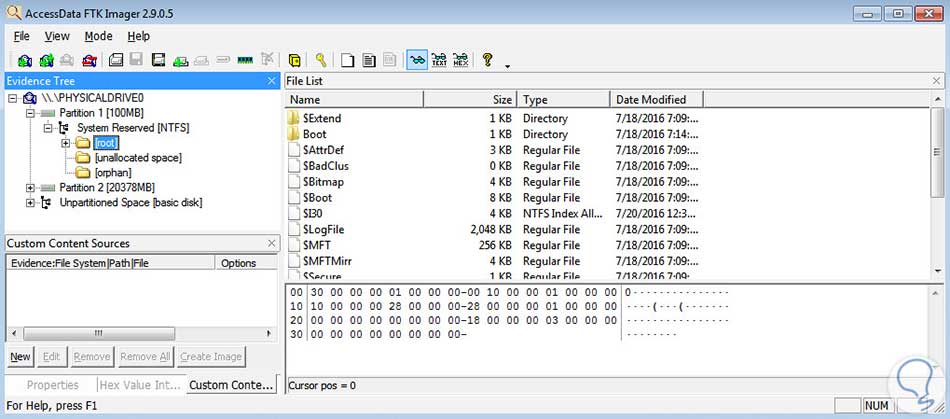Click the New button in Custom Content

(x=20, y=357)
